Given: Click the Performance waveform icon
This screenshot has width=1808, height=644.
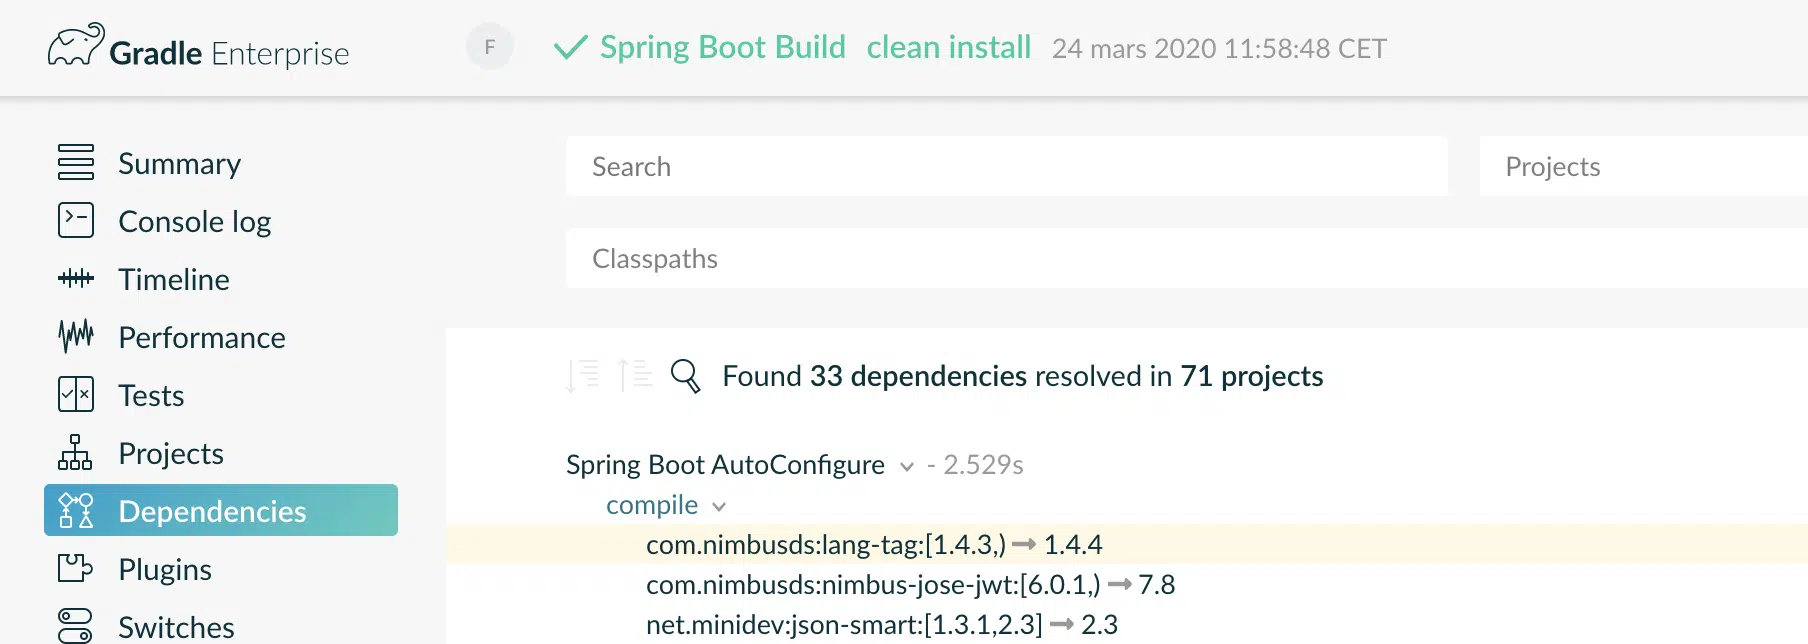Looking at the screenshot, I should (x=76, y=336).
